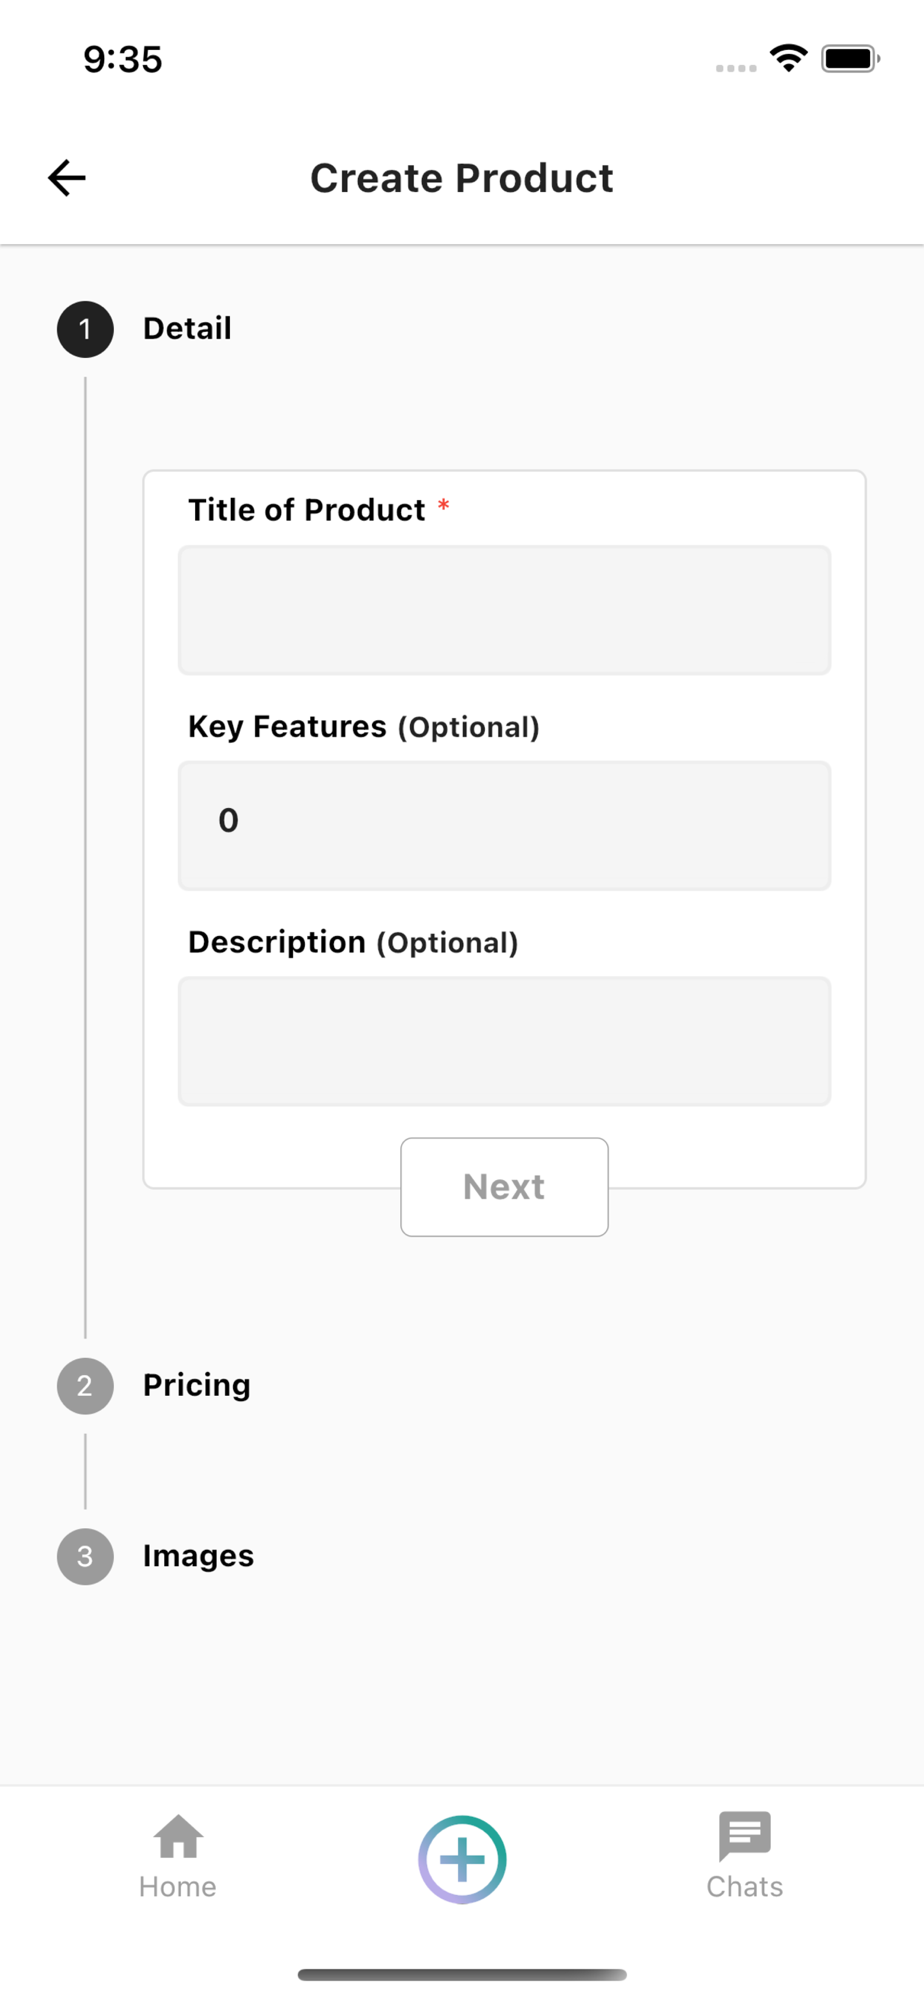Click the step 1 circle badge
The width and height of the screenshot is (924, 2000).
pyautogui.click(x=85, y=329)
